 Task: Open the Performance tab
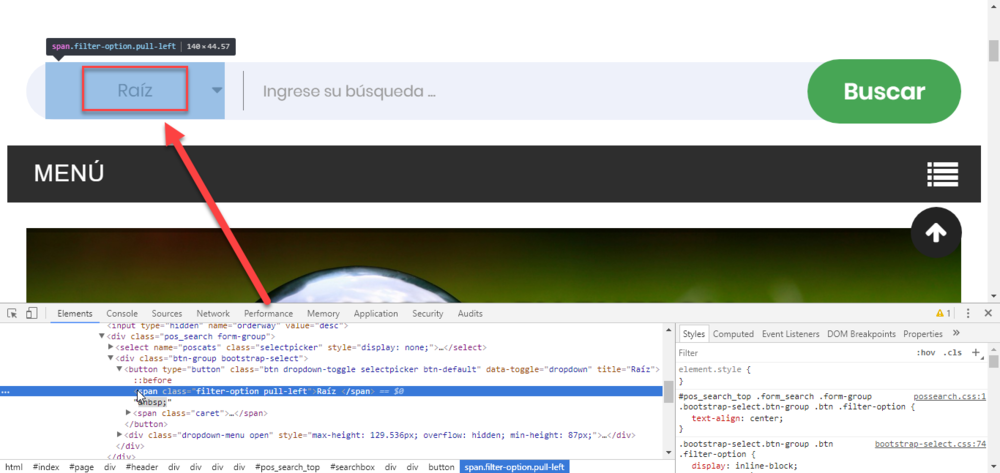coord(268,314)
